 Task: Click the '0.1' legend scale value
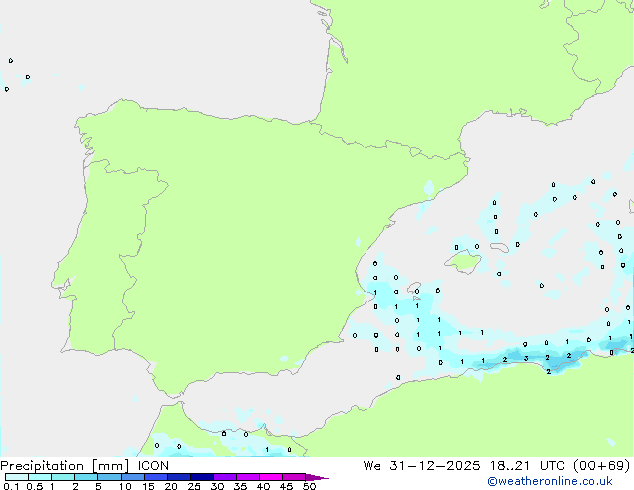coord(11,486)
